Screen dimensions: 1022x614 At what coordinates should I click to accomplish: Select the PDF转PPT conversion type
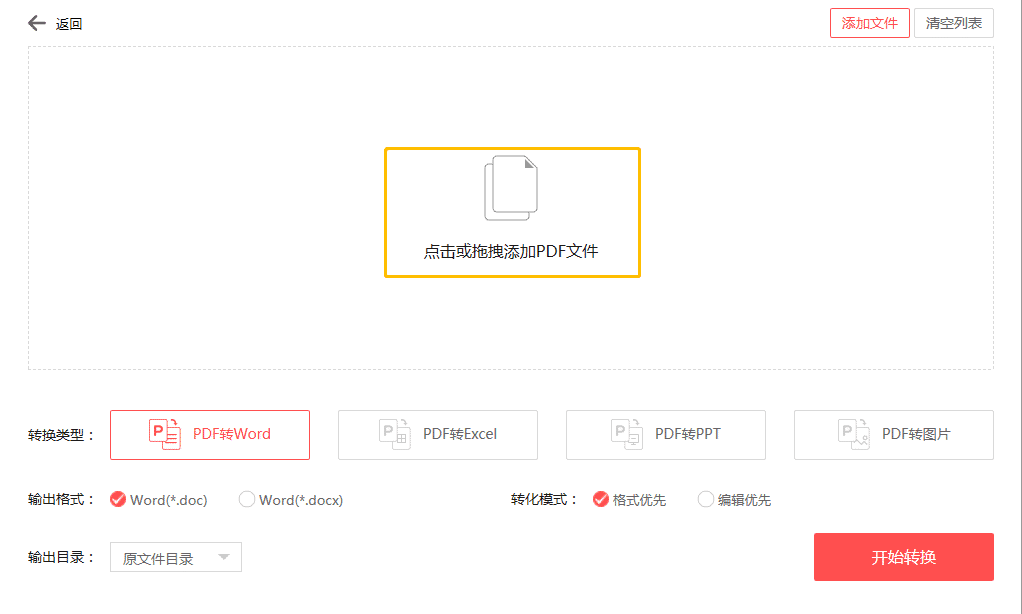tap(665, 435)
